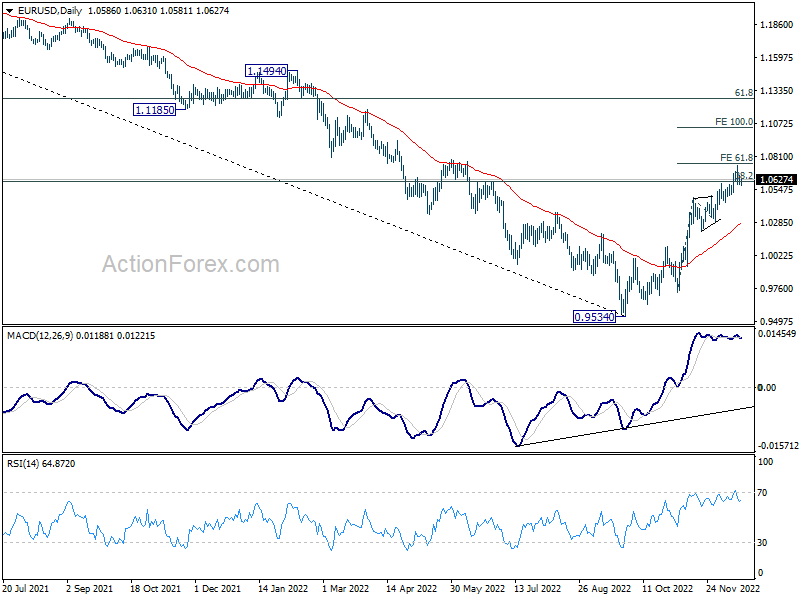800x600 pixels.
Task: Click the 61.8 retracement label near 1.13350
Action: (743, 92)
